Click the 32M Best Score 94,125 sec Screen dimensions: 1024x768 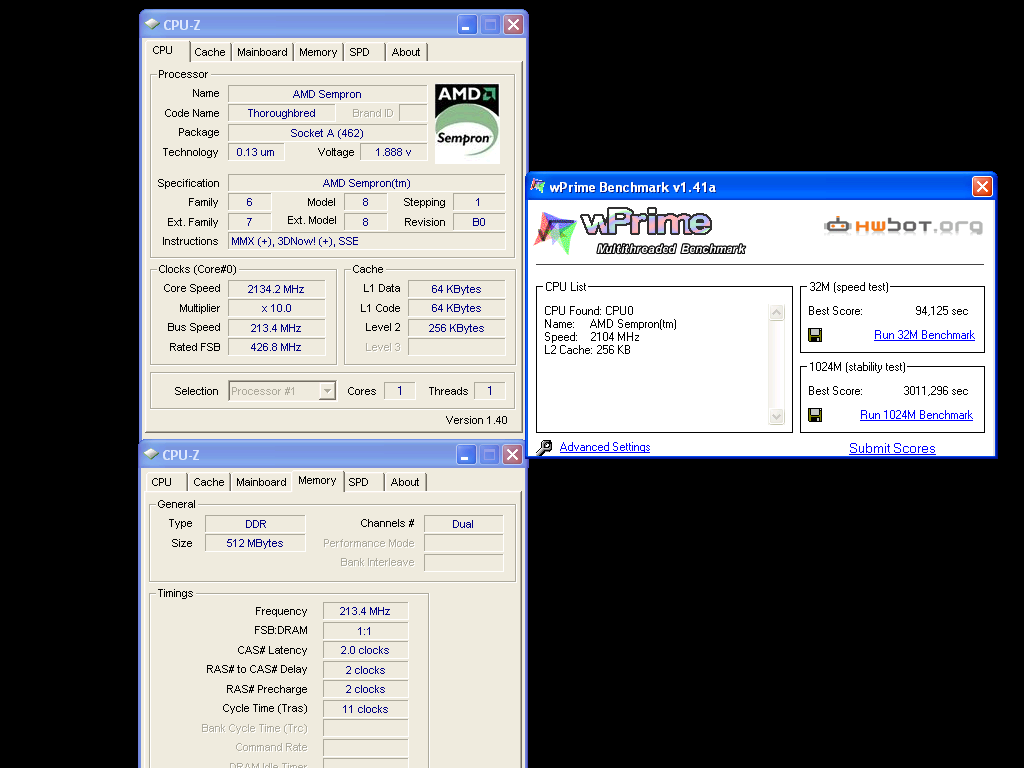click(941, 311)
